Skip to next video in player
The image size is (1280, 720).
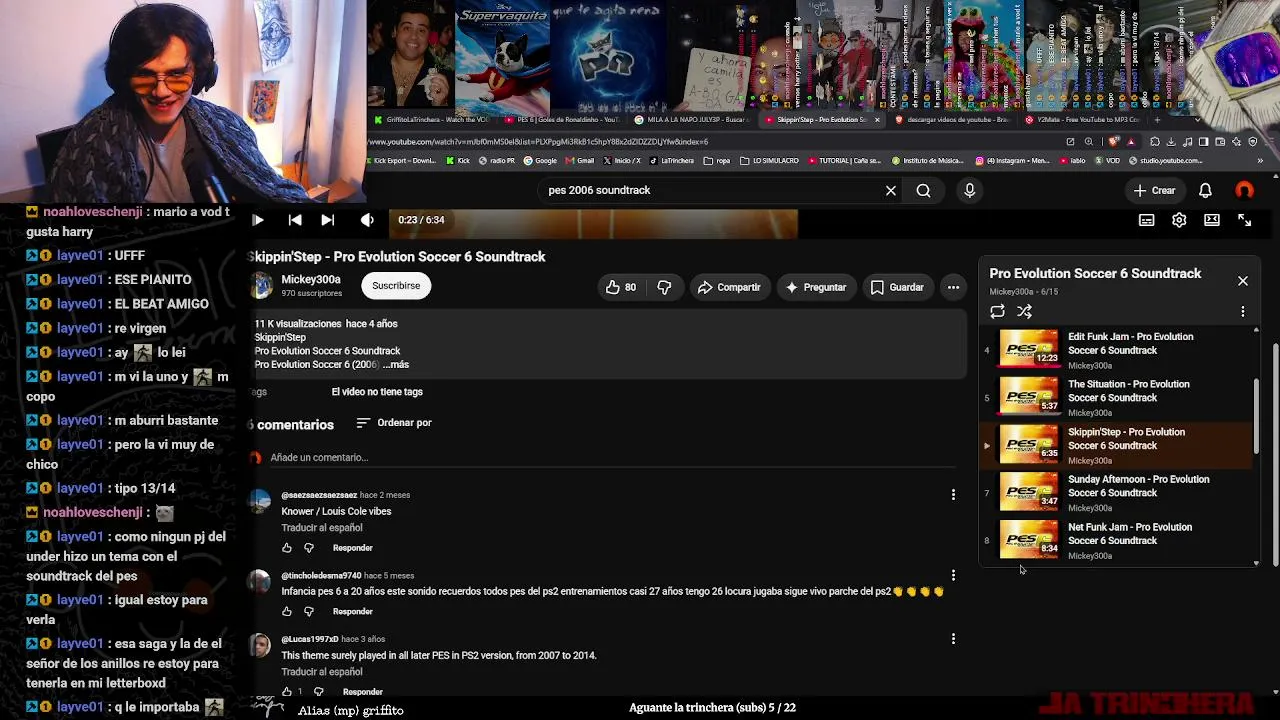click(x=328, y=220)
